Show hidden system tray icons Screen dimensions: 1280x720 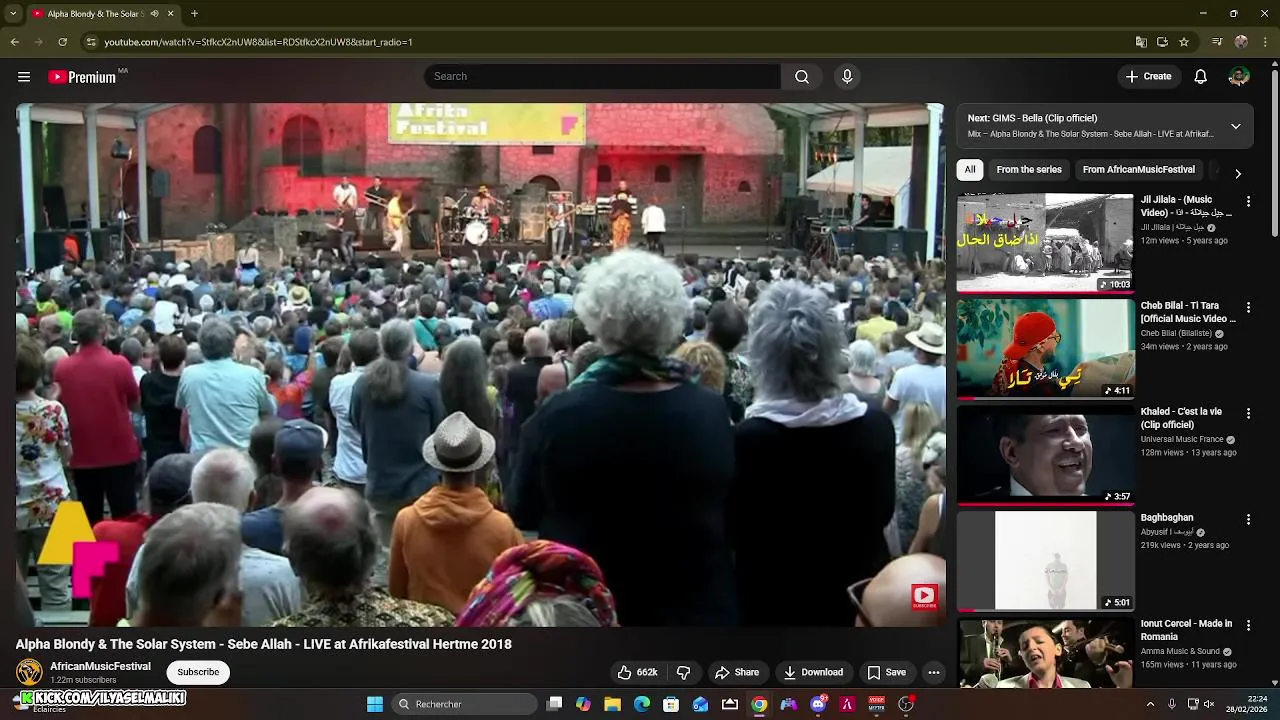click(x=1150, y=704)
